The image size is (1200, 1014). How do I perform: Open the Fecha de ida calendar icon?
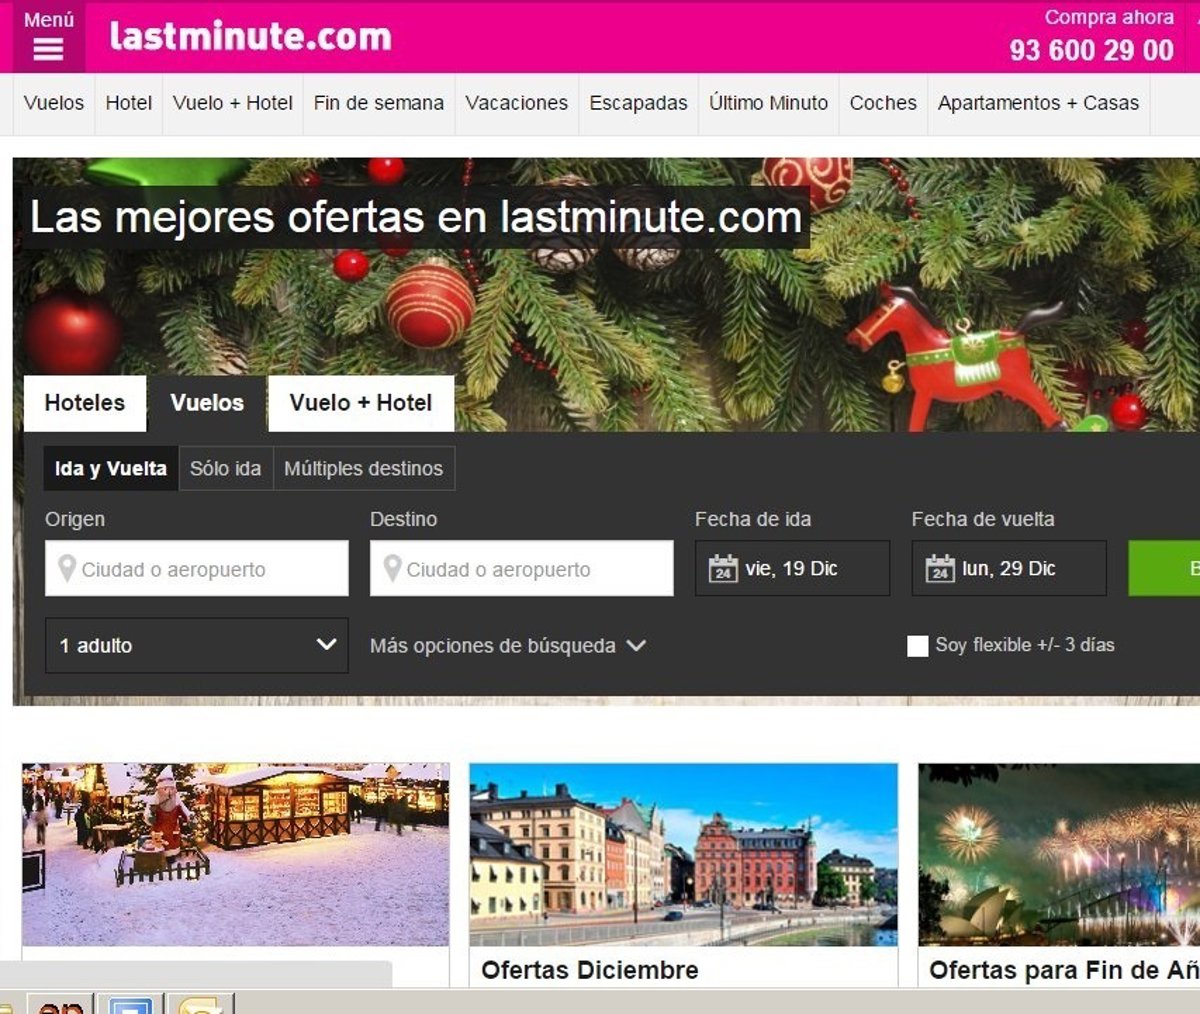pos(722,568)
